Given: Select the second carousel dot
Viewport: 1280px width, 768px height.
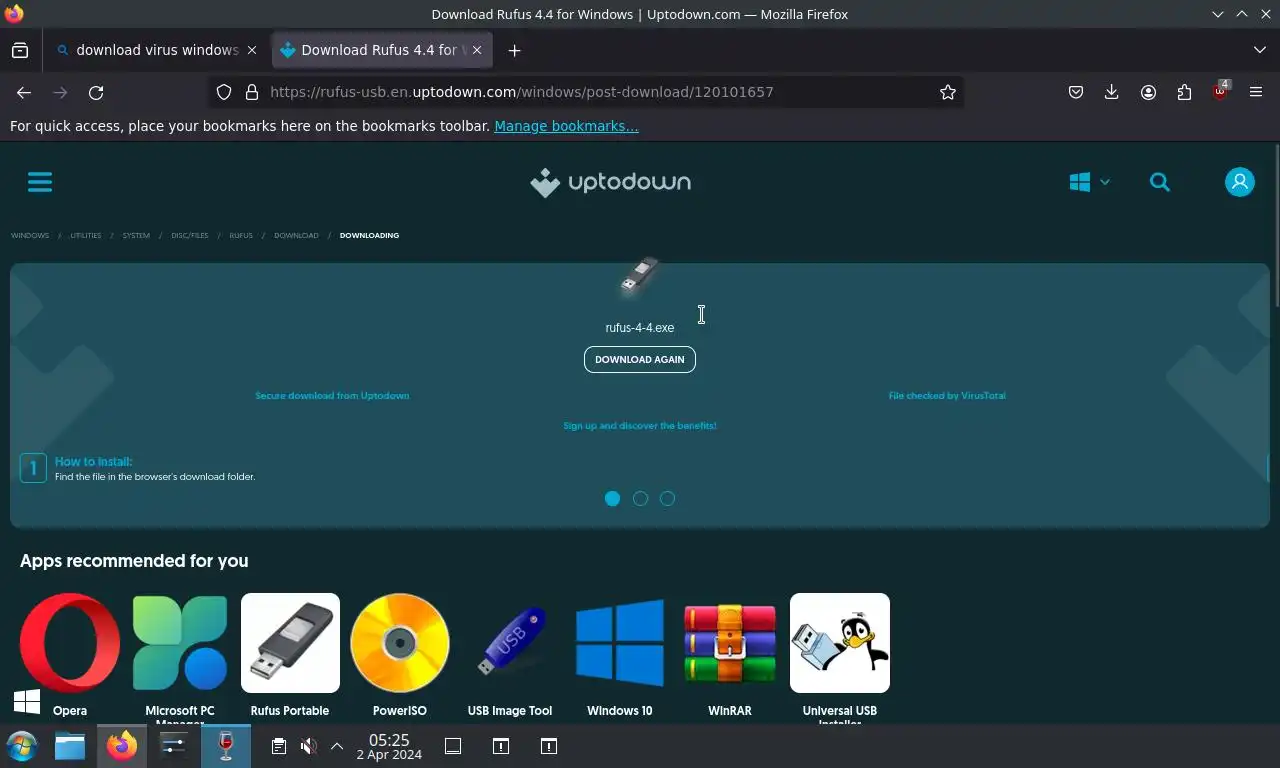Looking at the screenshot, I should coord(640,498).
